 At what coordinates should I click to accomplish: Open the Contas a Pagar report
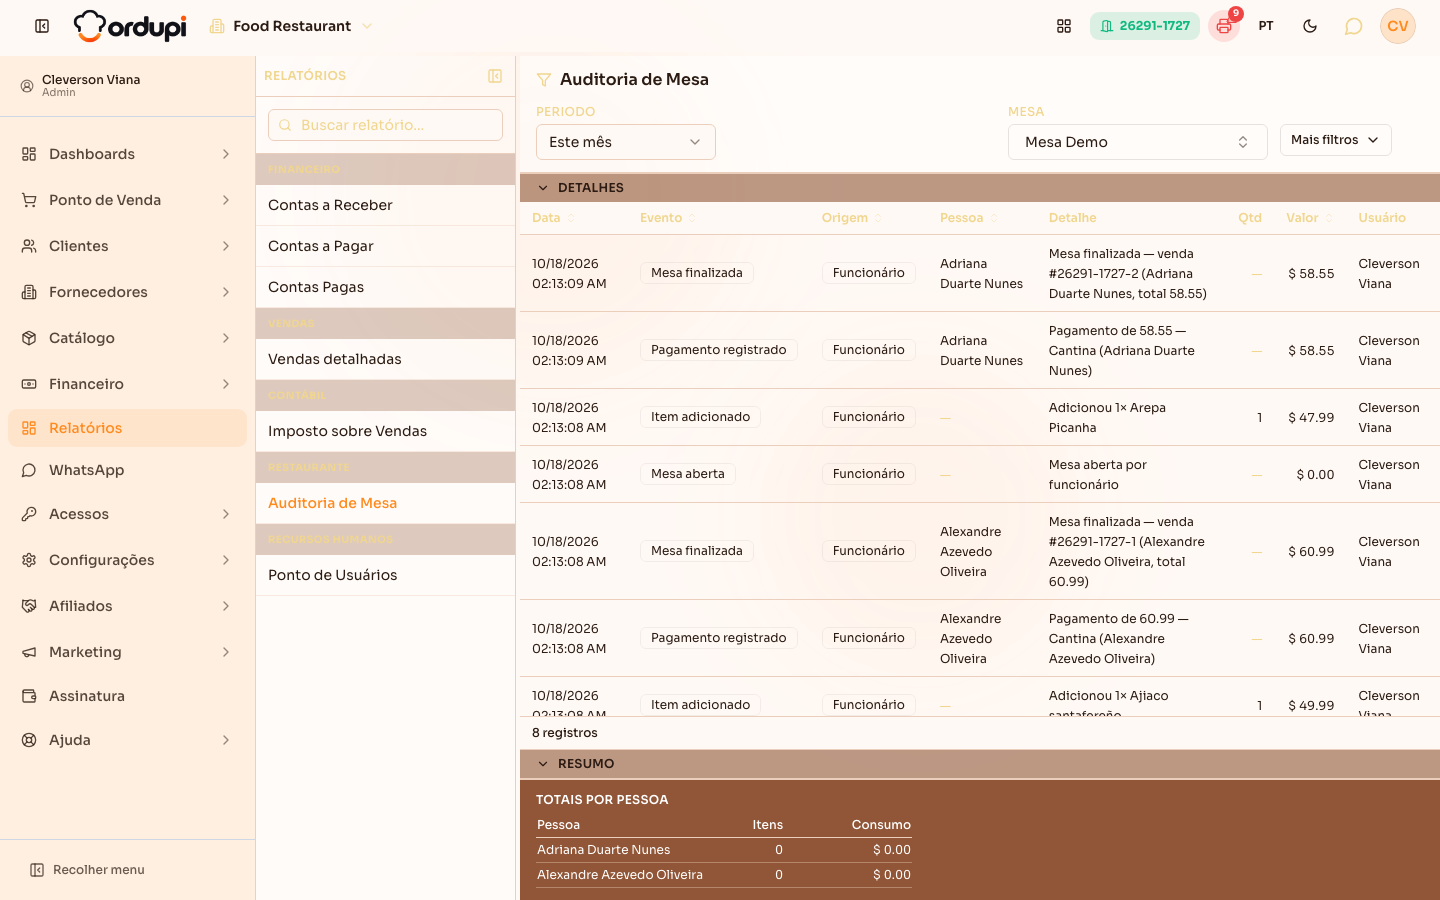(x=385, y=246)
